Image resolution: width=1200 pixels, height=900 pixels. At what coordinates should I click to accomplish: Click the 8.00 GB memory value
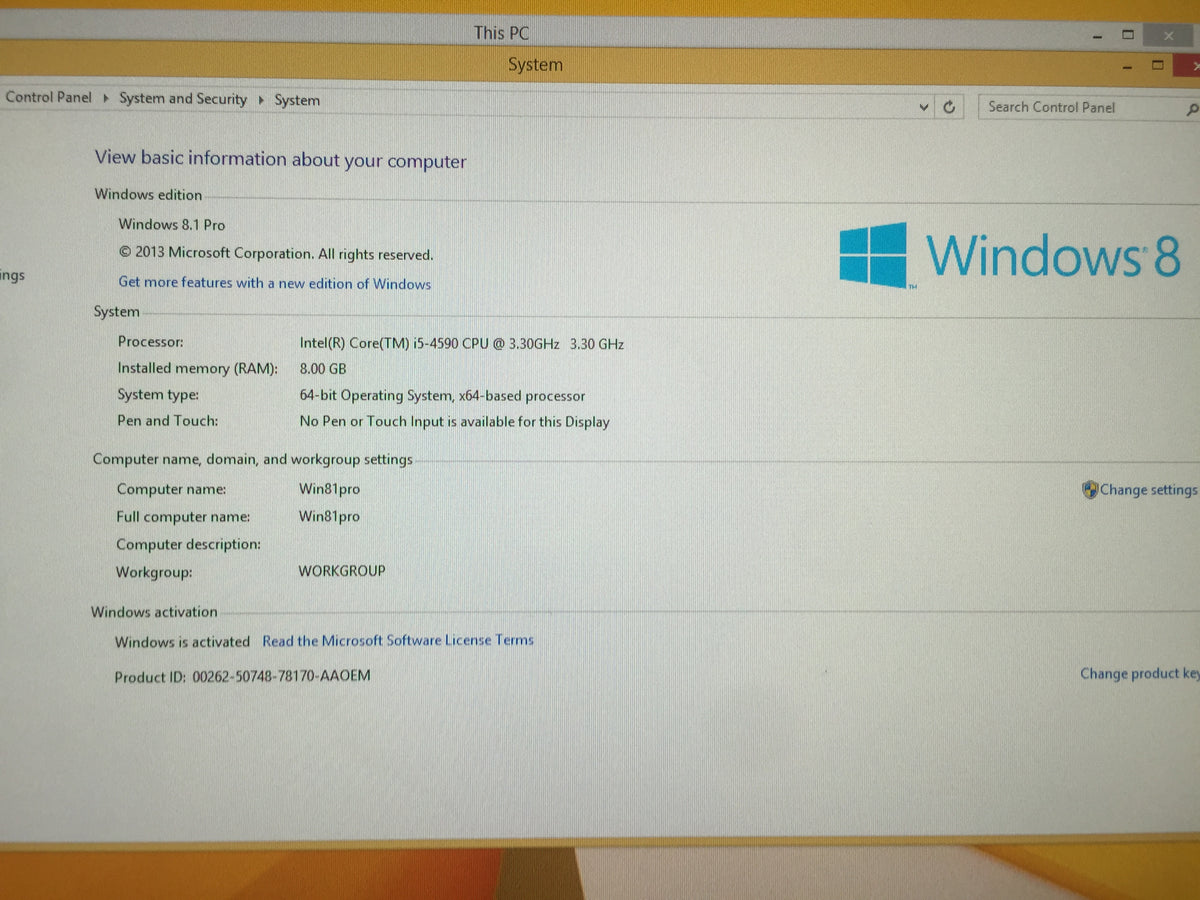coord(323,369)
